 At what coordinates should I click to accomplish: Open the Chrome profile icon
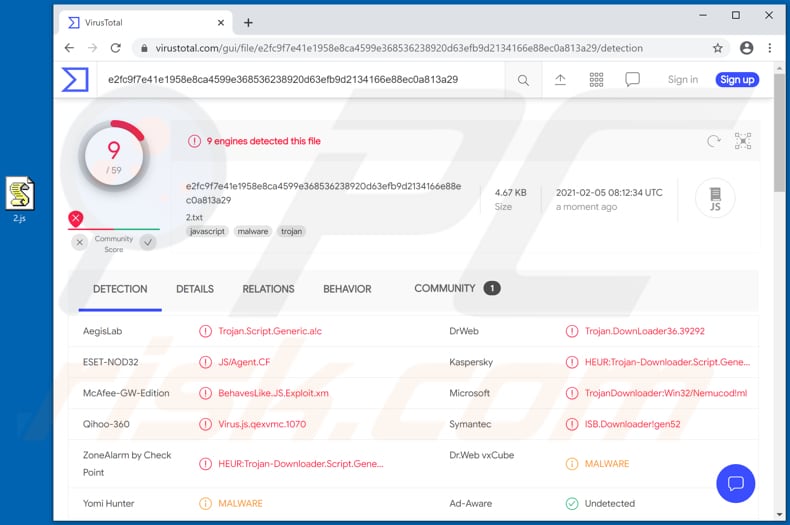747,48
